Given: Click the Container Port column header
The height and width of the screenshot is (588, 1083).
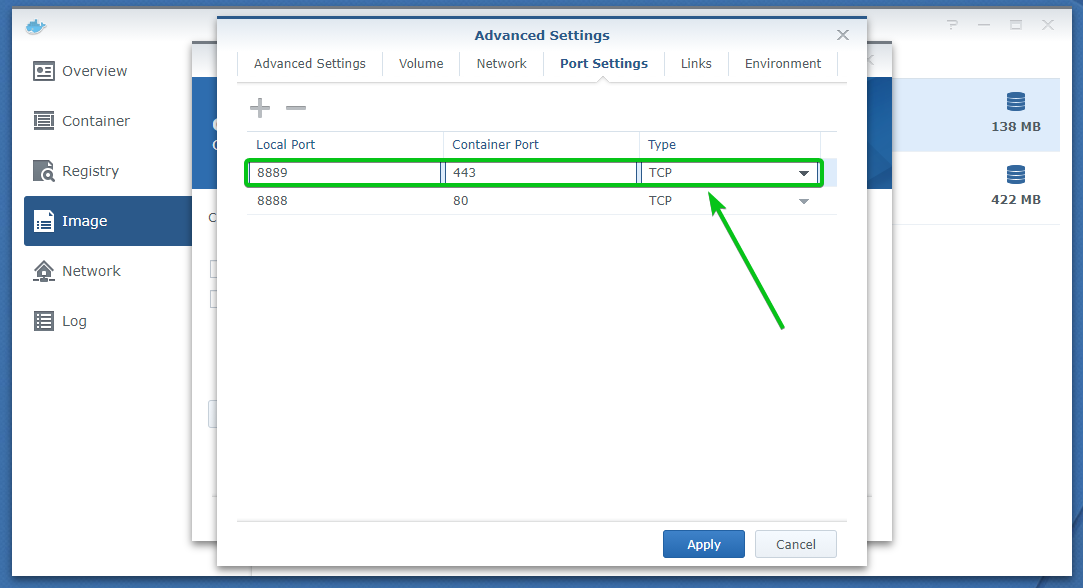Looking at the screenshot, I should pyautogui.click(x=541, y=144).
